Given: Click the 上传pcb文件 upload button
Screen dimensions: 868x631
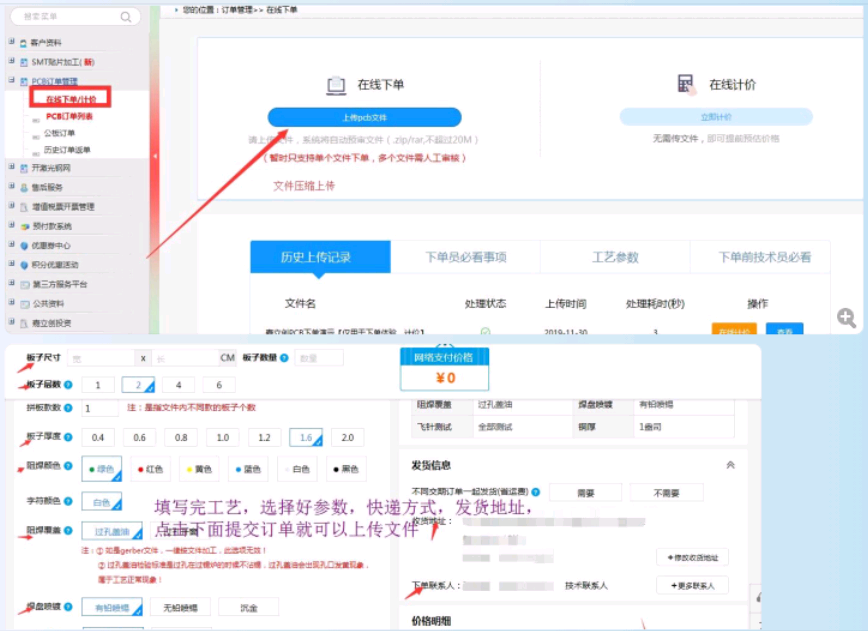Looking at the screenshot, I should click(x=364, y=117).
